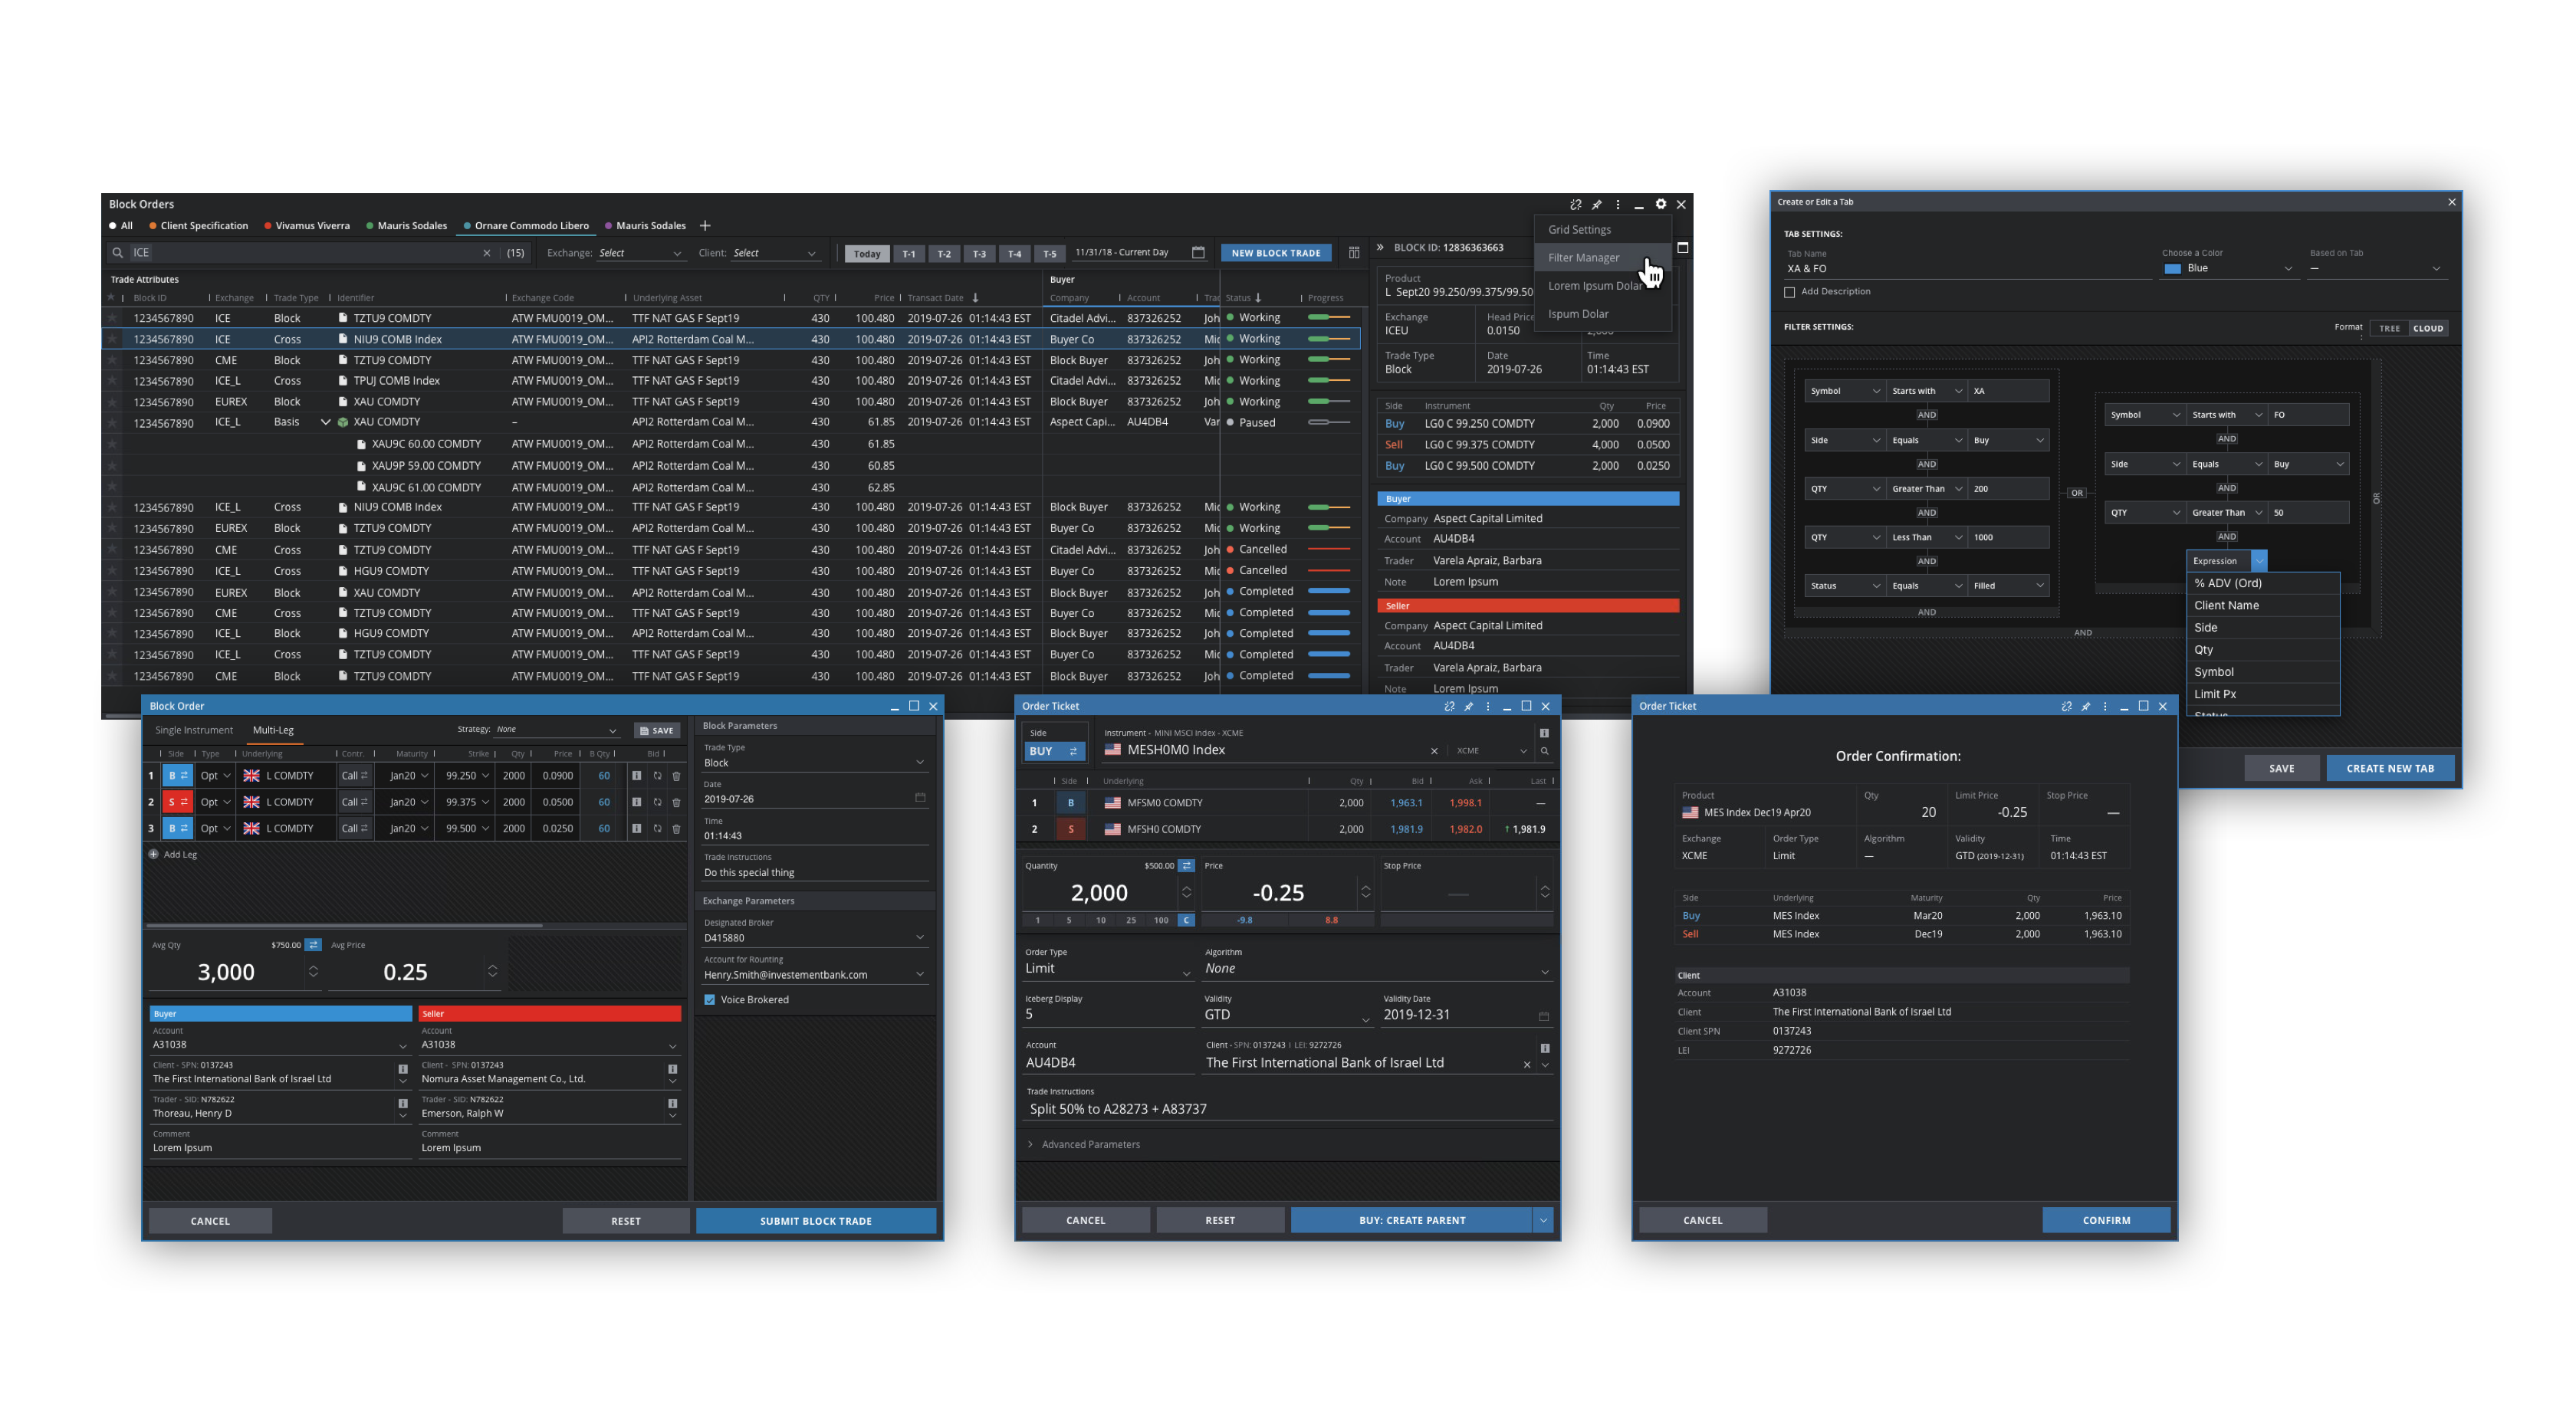Image resolution: width=2576 pixels, height=1424 pixels.
Task: Open calendar icon beside Current Day range
Action: coord(1198,253)
